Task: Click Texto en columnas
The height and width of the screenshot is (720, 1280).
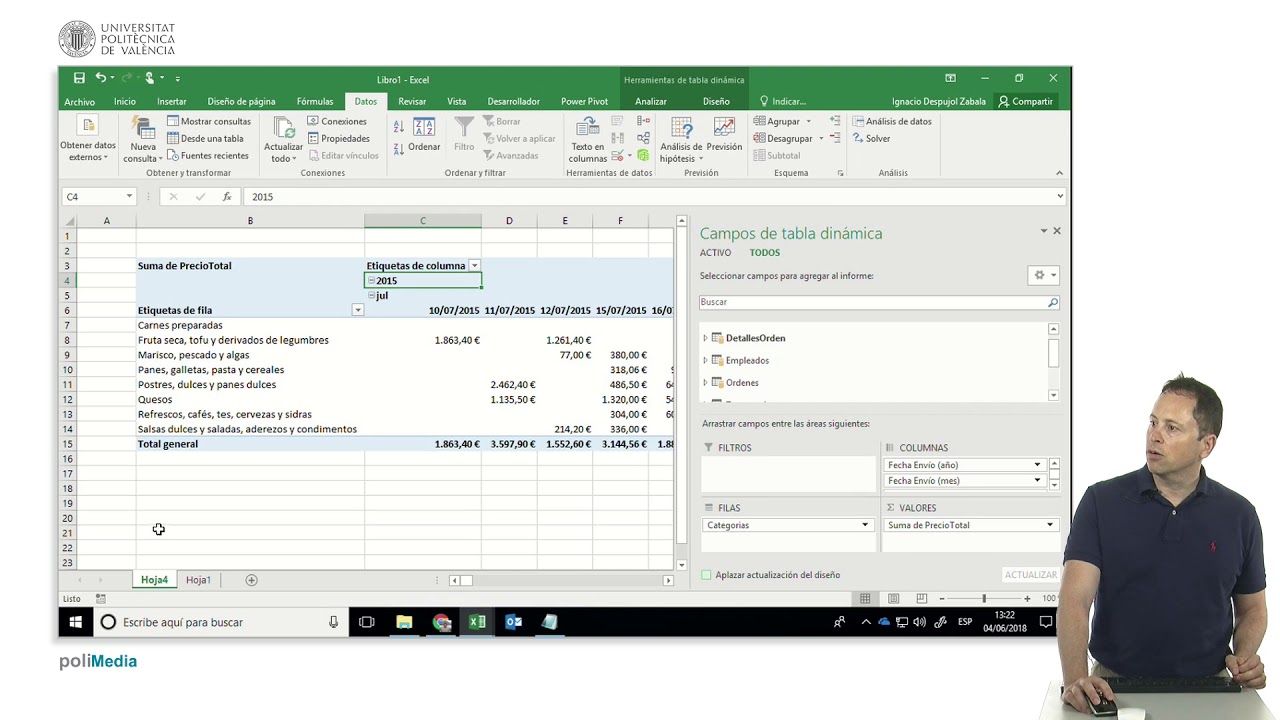Action: coord(587,139)
